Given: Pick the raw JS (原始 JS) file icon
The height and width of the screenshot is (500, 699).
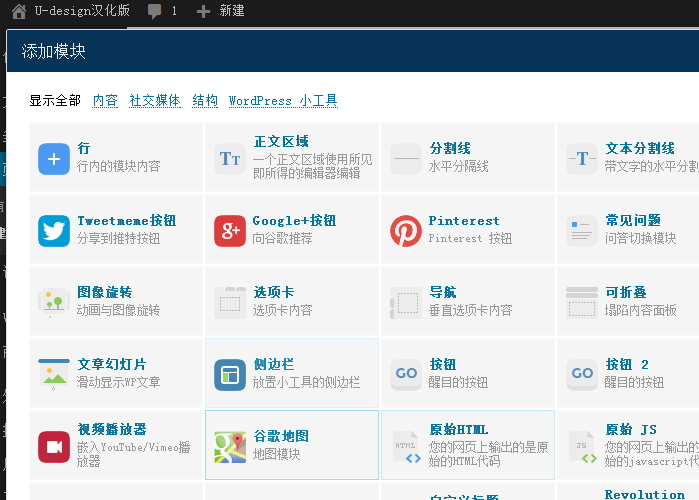Looking at the screenshot, I should pos(583,447).
